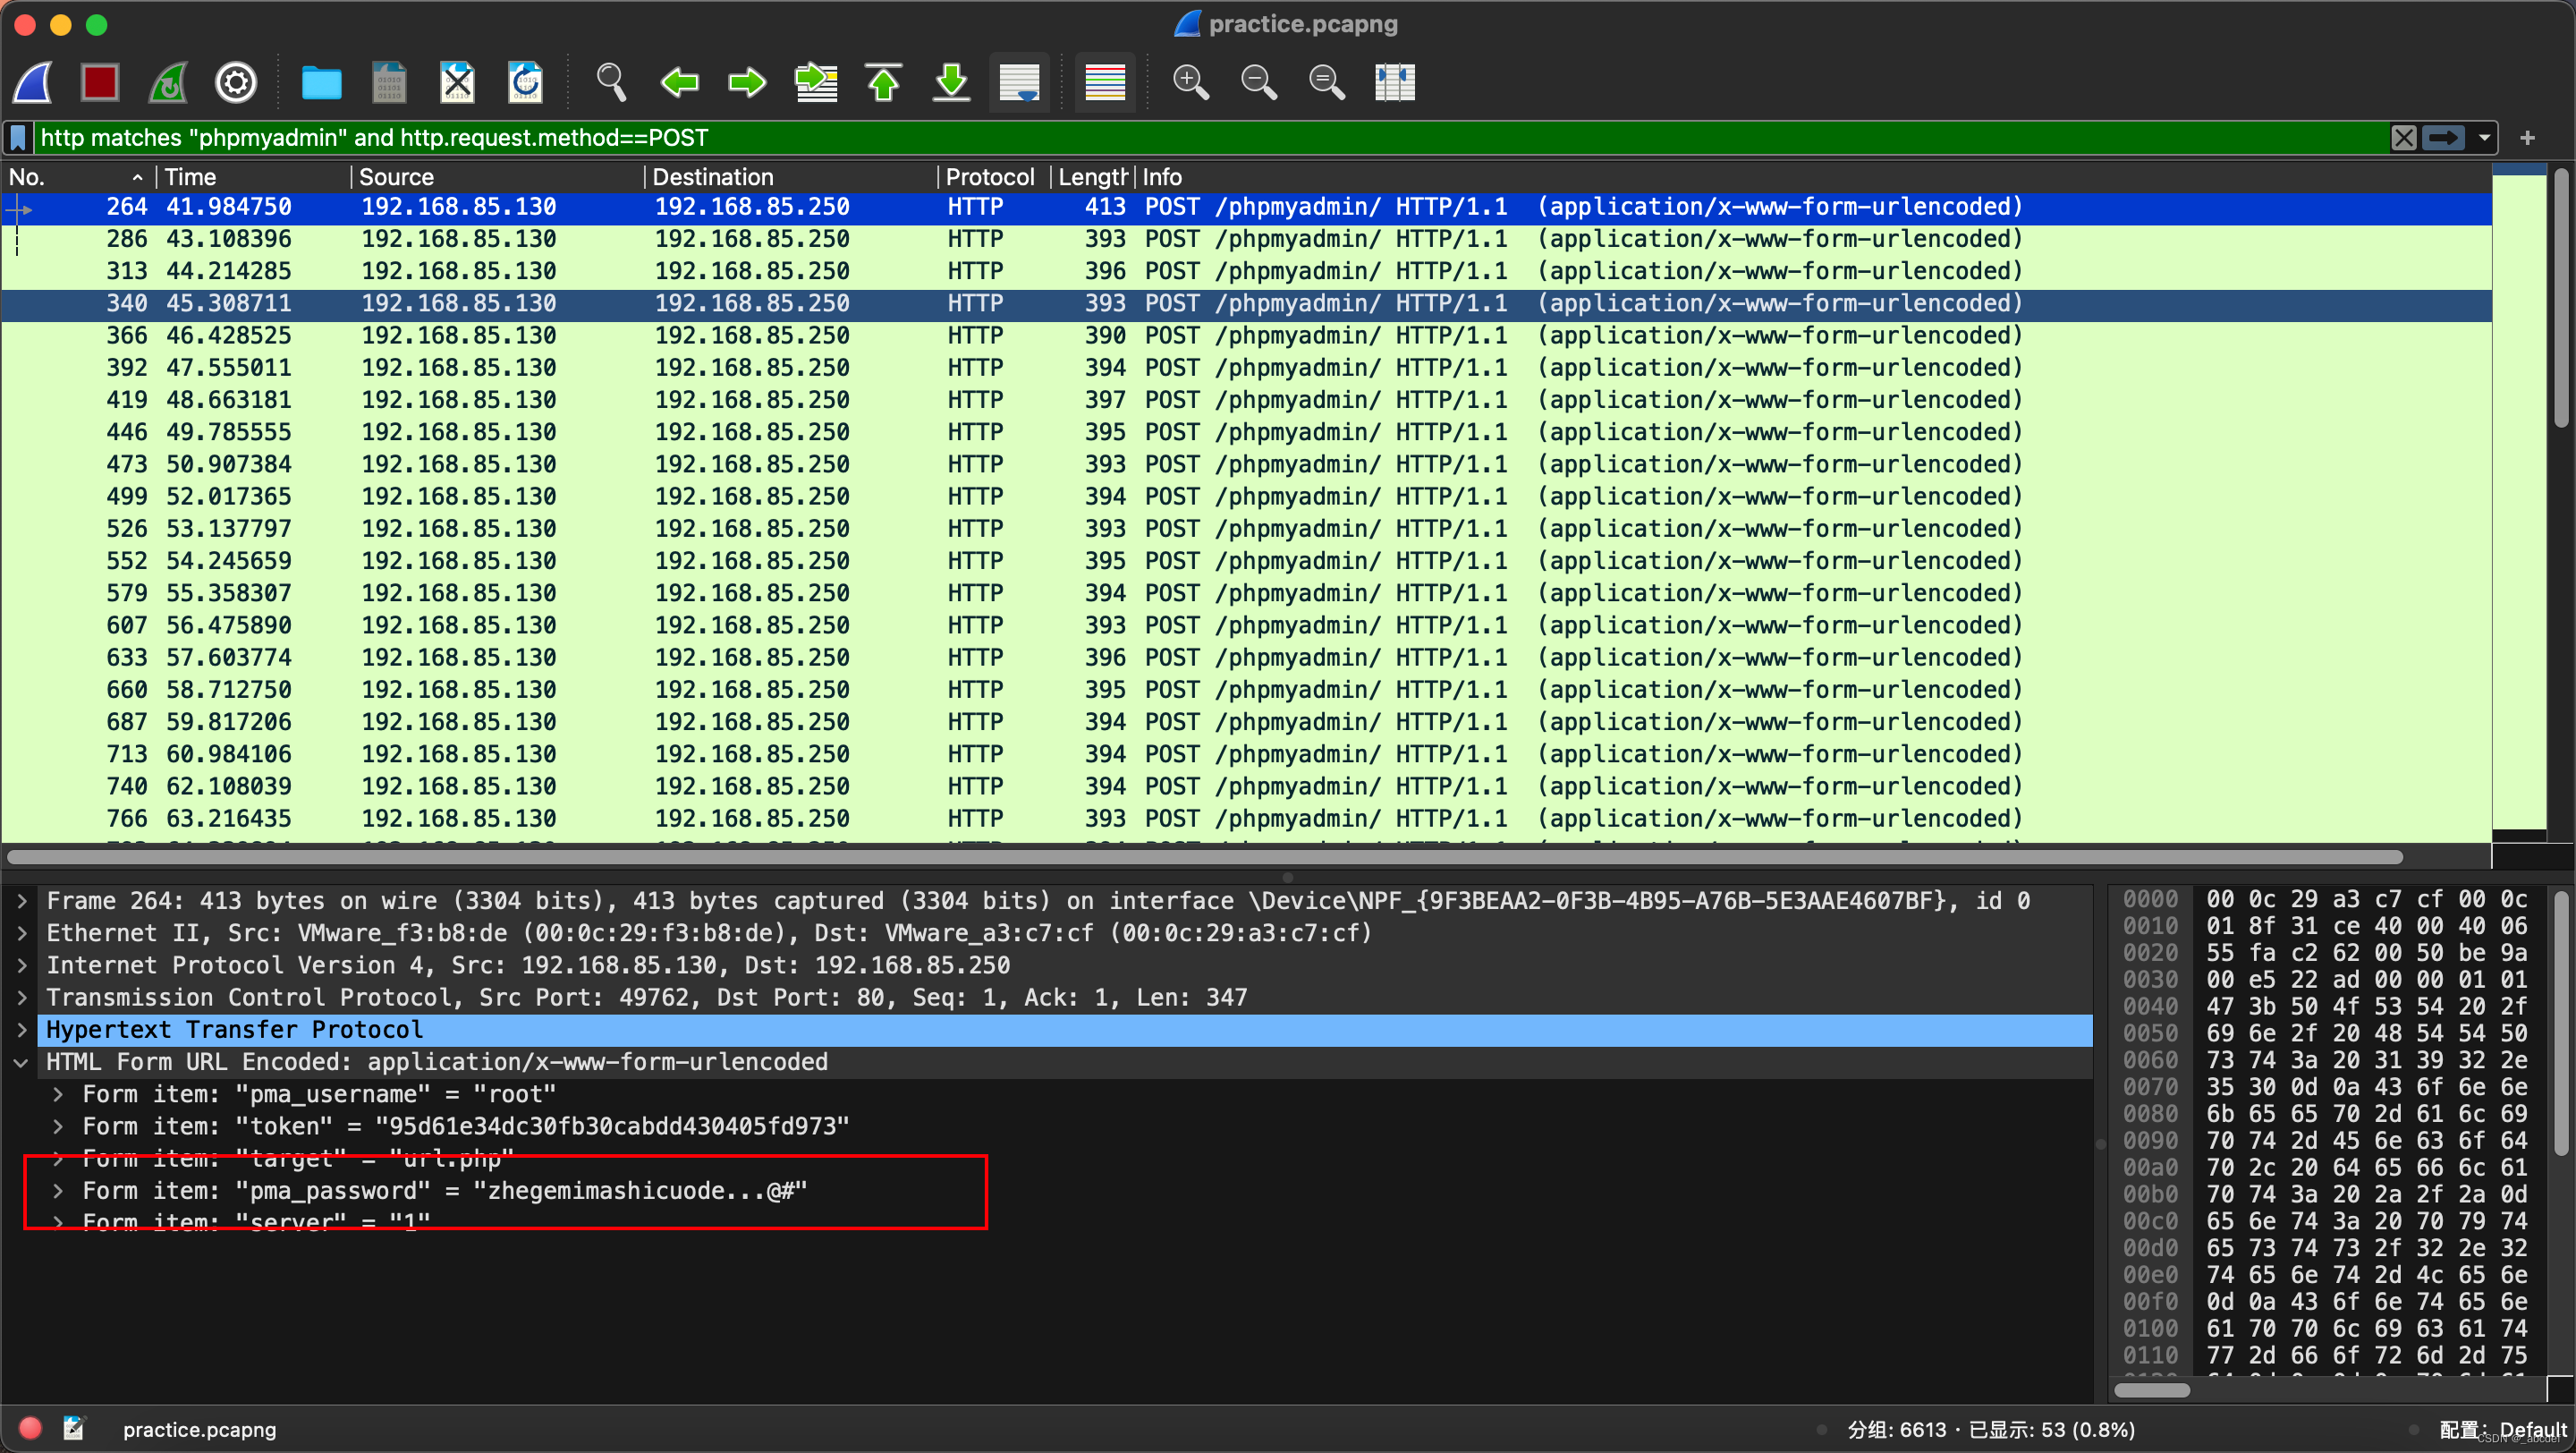This screenshot has height=1453, width=2576.
Task: Click the resize columns icon
Action: pyautogui.click(x=1394, y=82)
